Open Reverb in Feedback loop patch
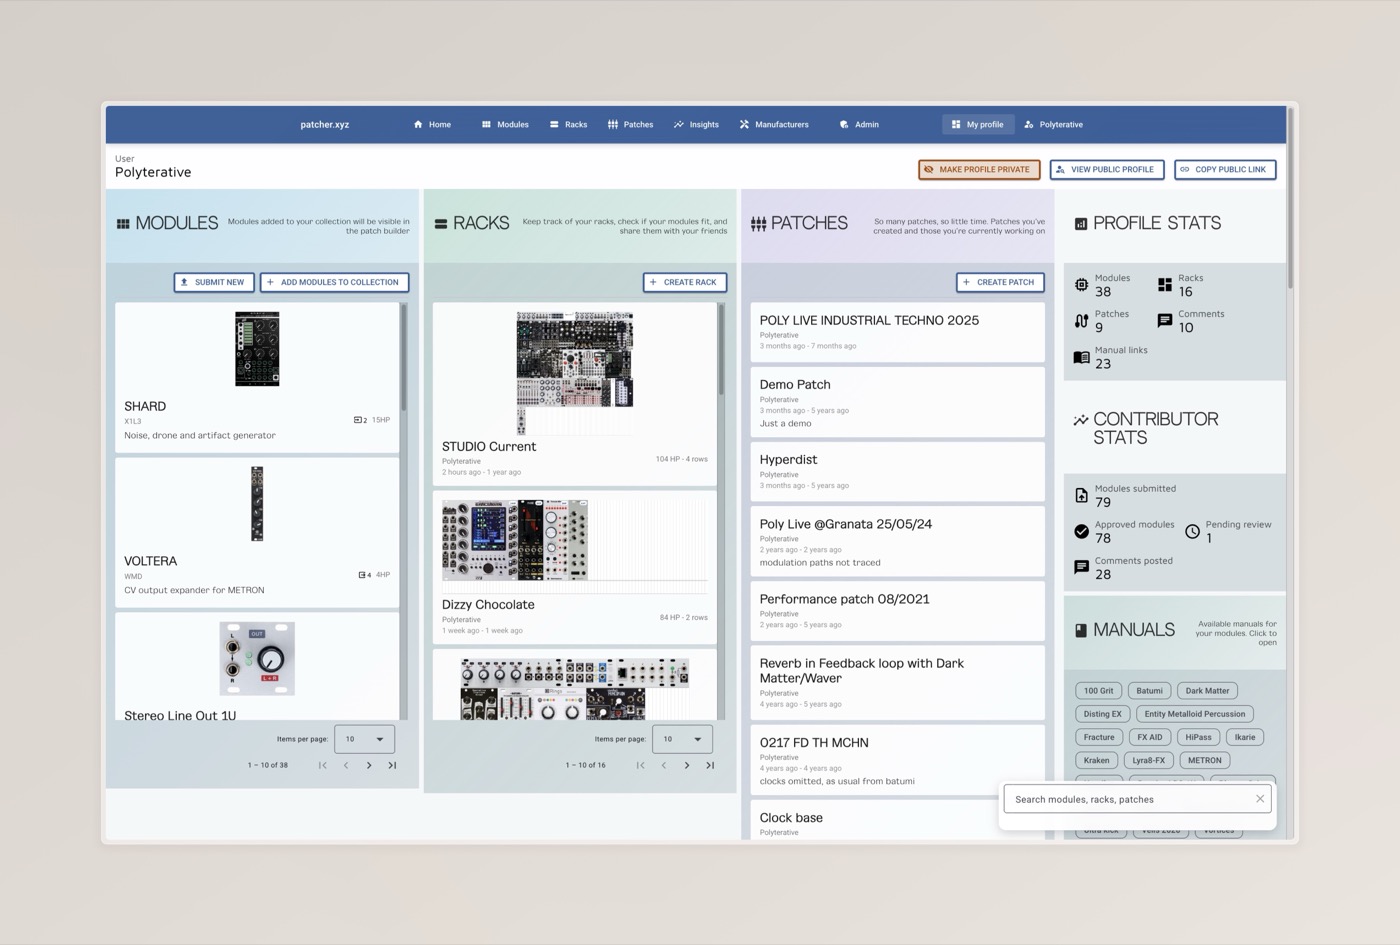The width and height of the screenshot is (1400, 945). pyautogui.click(x=897, y=683)
